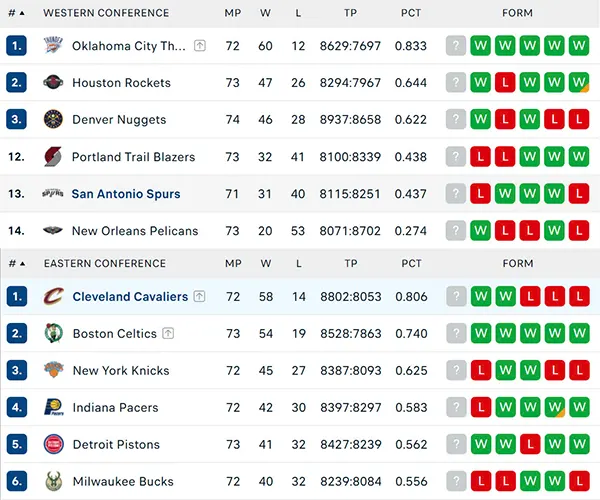Viewport: 600px width, 500px height.
Task: Click the Houston Rockets team logo
Action: [x=53, y=82]
